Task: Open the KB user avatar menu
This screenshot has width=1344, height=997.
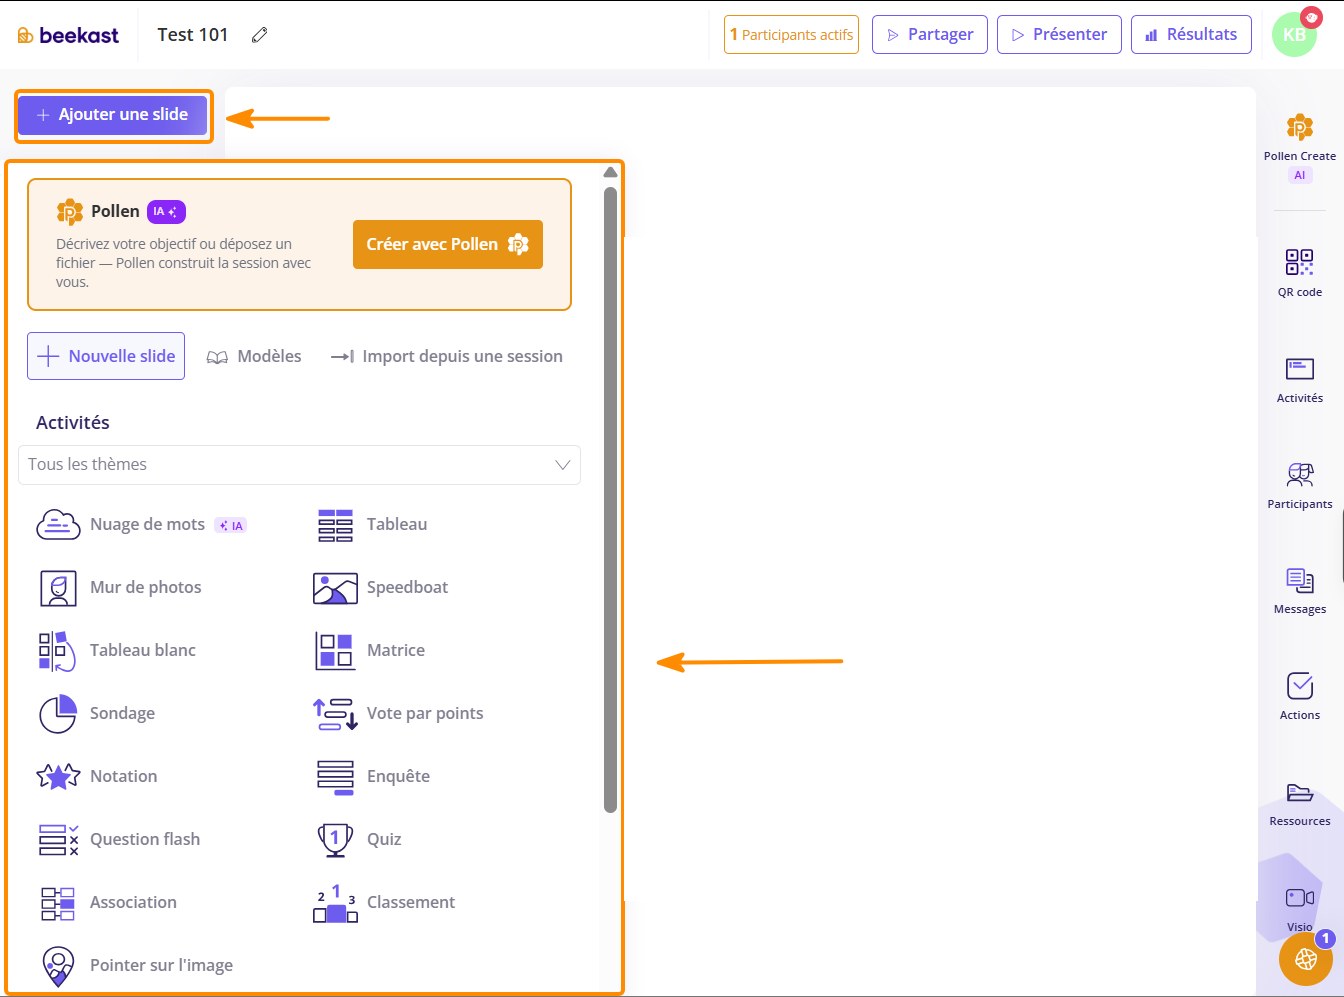Action: [x=1294, y=35]
